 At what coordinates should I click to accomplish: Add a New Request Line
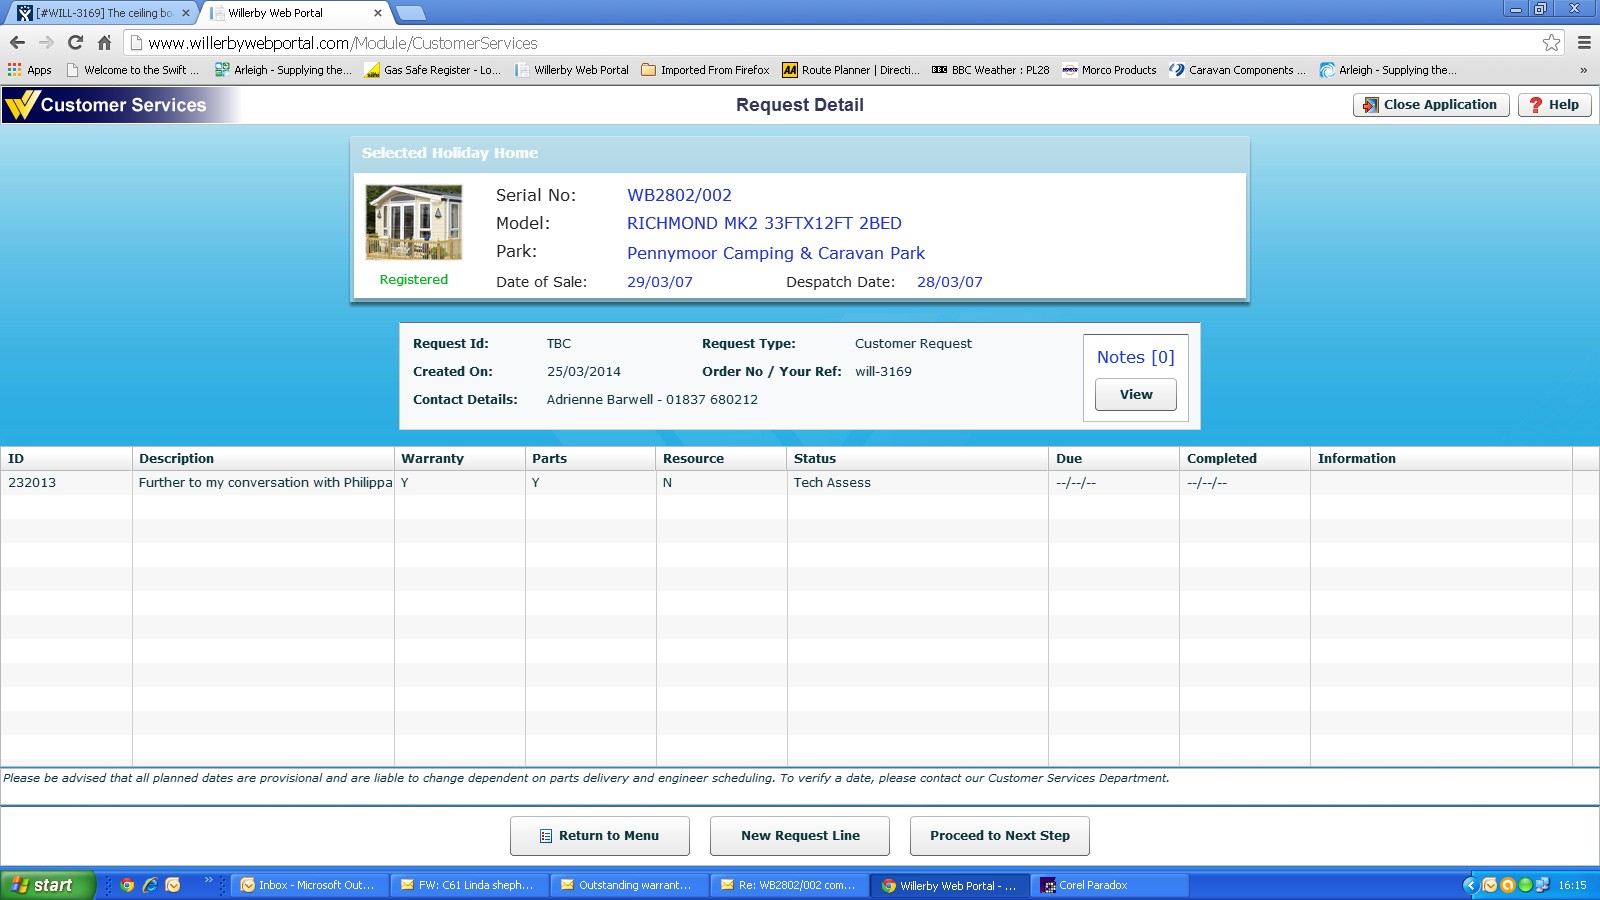(x=799, y=836)
